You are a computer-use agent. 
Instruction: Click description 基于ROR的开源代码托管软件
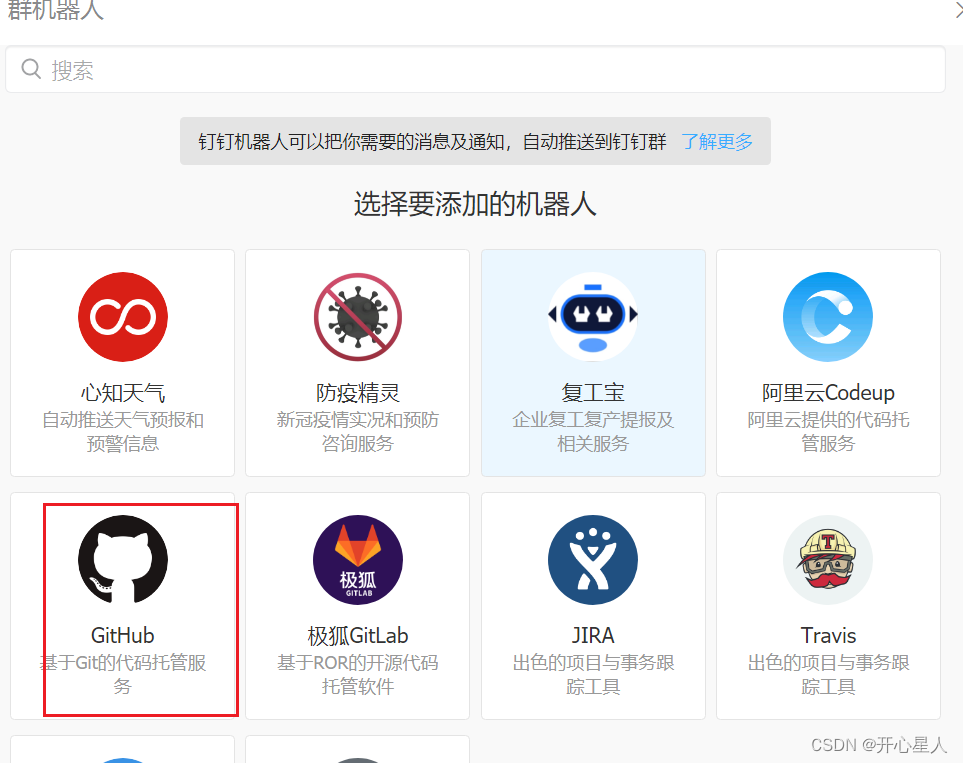pos(358,674)
